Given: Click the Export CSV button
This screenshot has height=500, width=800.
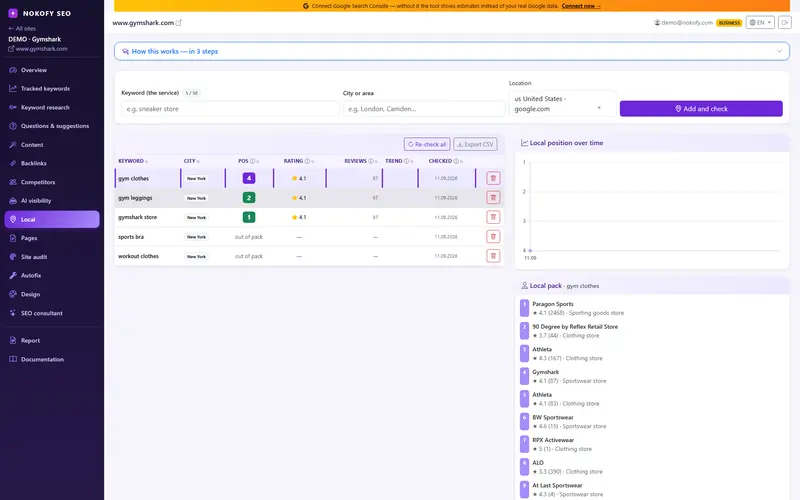Looking at the screenshot, I should (x=475, y=144).
